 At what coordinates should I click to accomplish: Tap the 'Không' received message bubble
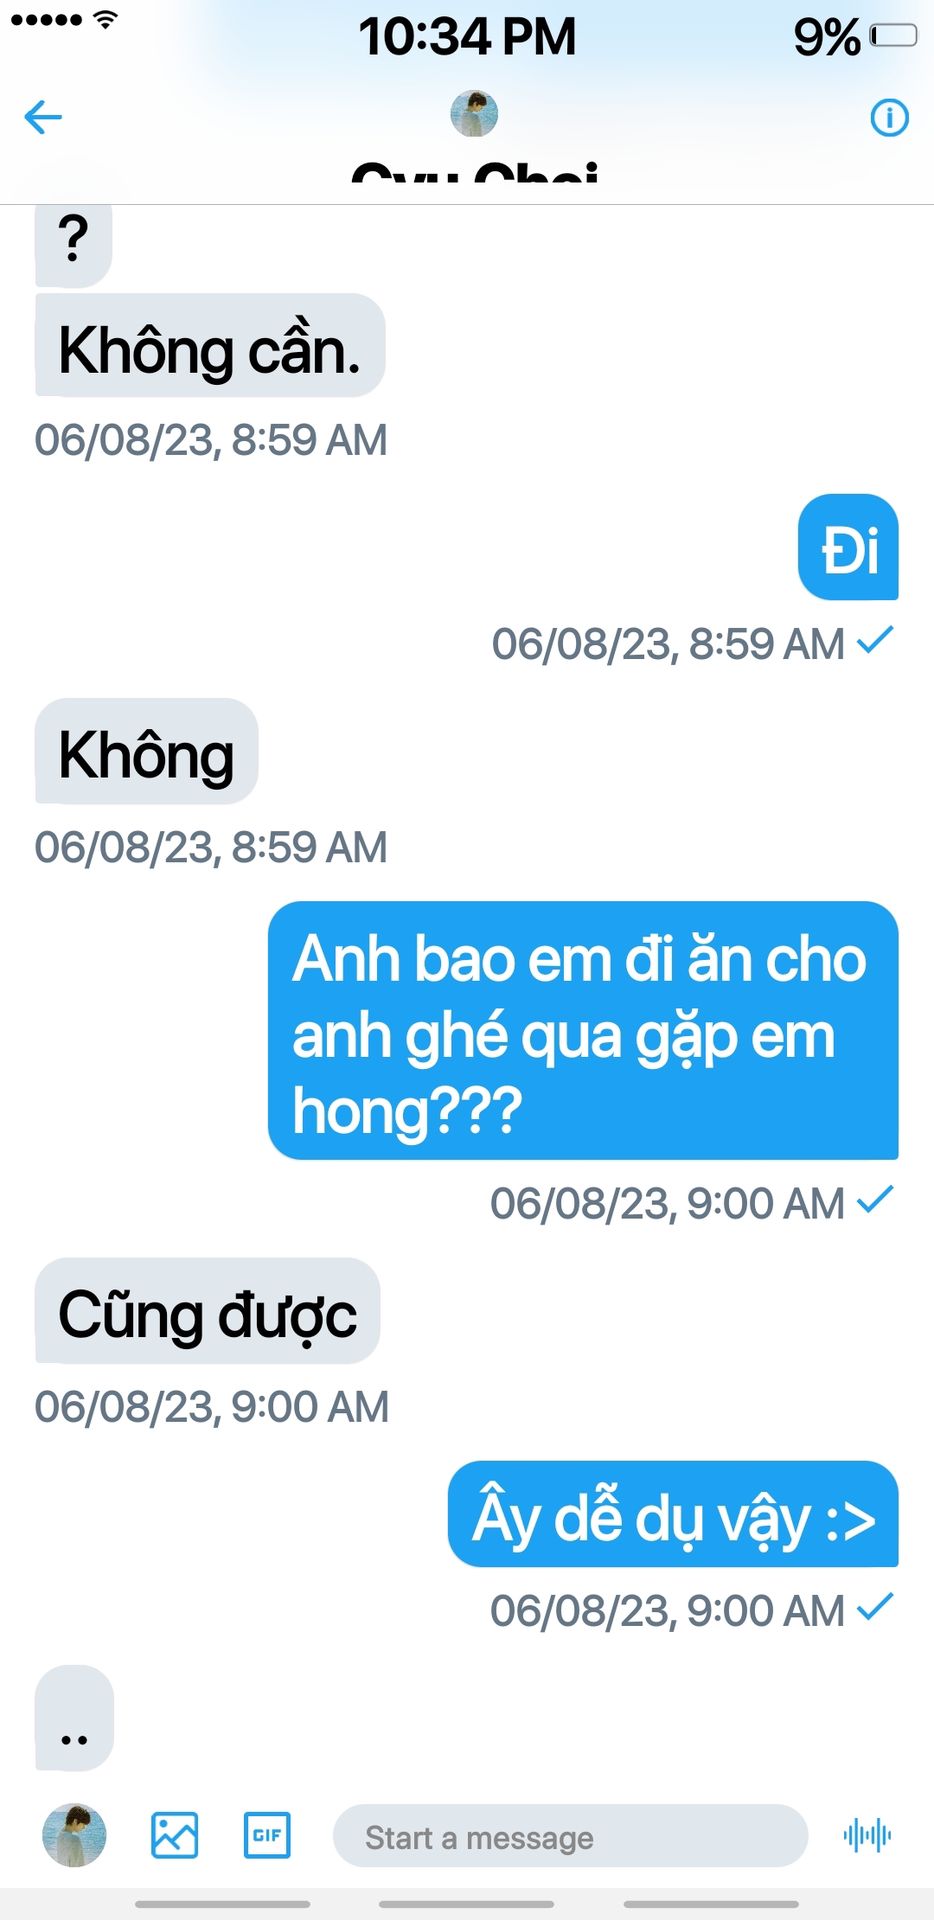[147, 751]
